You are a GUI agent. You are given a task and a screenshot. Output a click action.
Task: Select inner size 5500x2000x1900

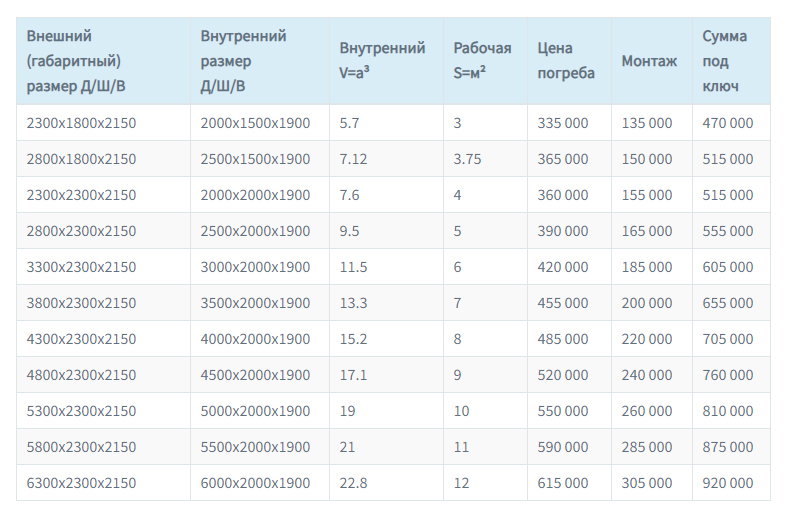pos(255,447)
